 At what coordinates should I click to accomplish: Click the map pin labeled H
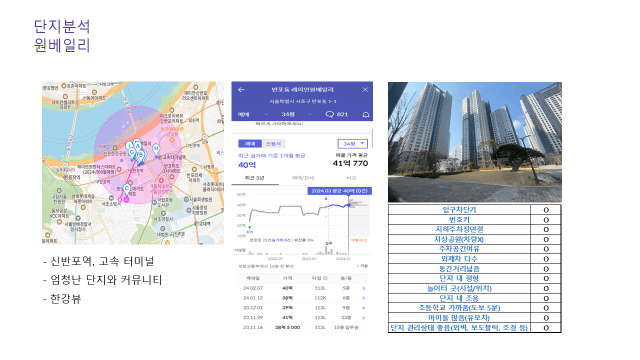156,150
